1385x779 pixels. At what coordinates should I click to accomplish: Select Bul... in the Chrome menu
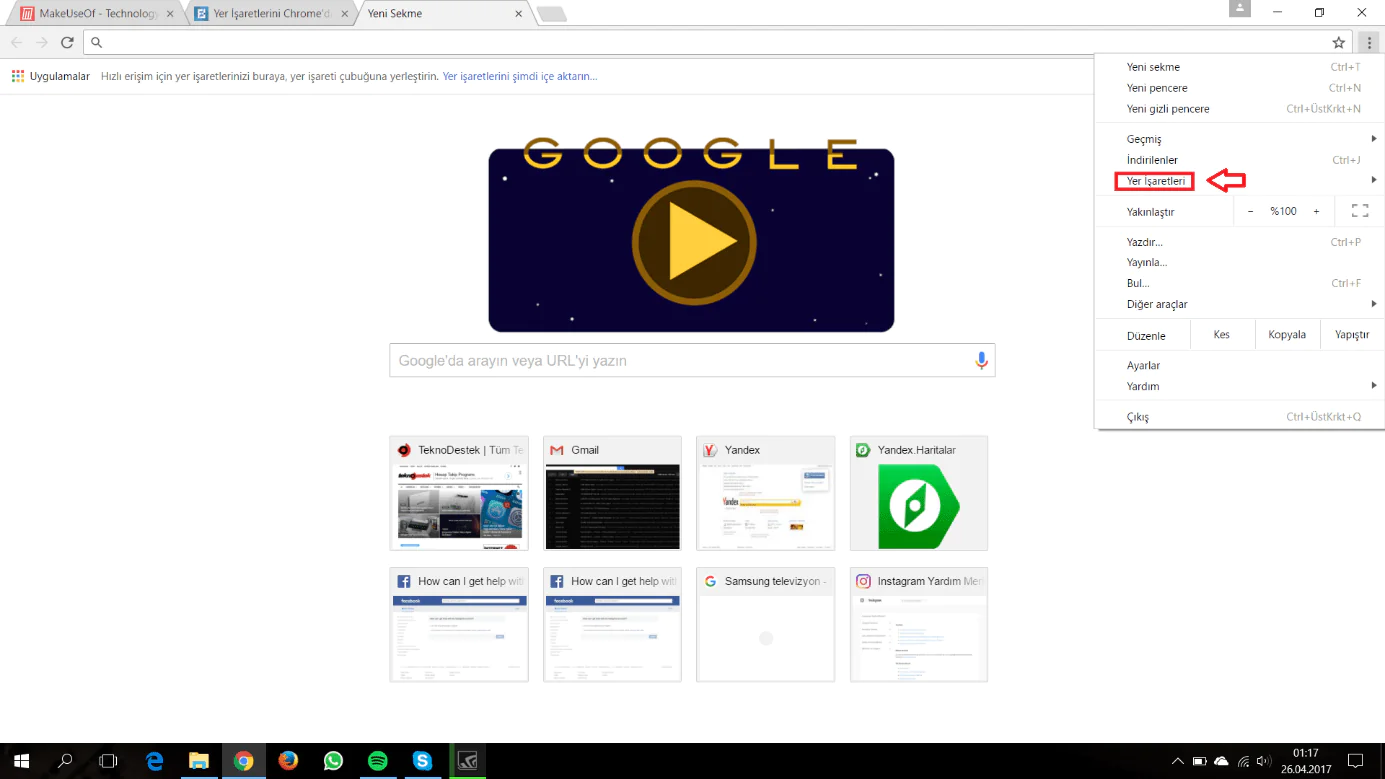click(1240, 283)
